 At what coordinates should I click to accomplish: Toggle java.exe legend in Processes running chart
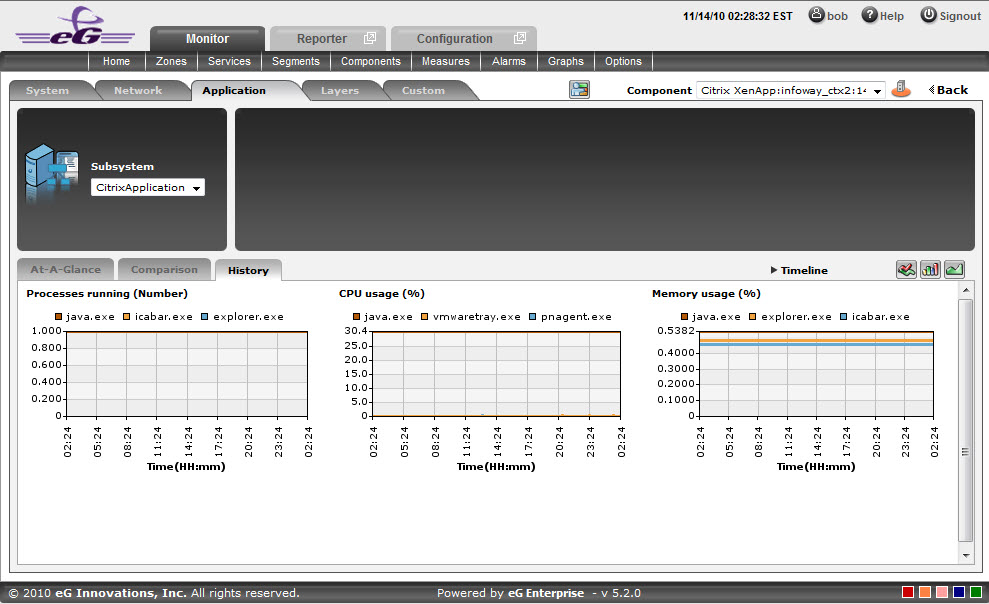tap(85, 317)
